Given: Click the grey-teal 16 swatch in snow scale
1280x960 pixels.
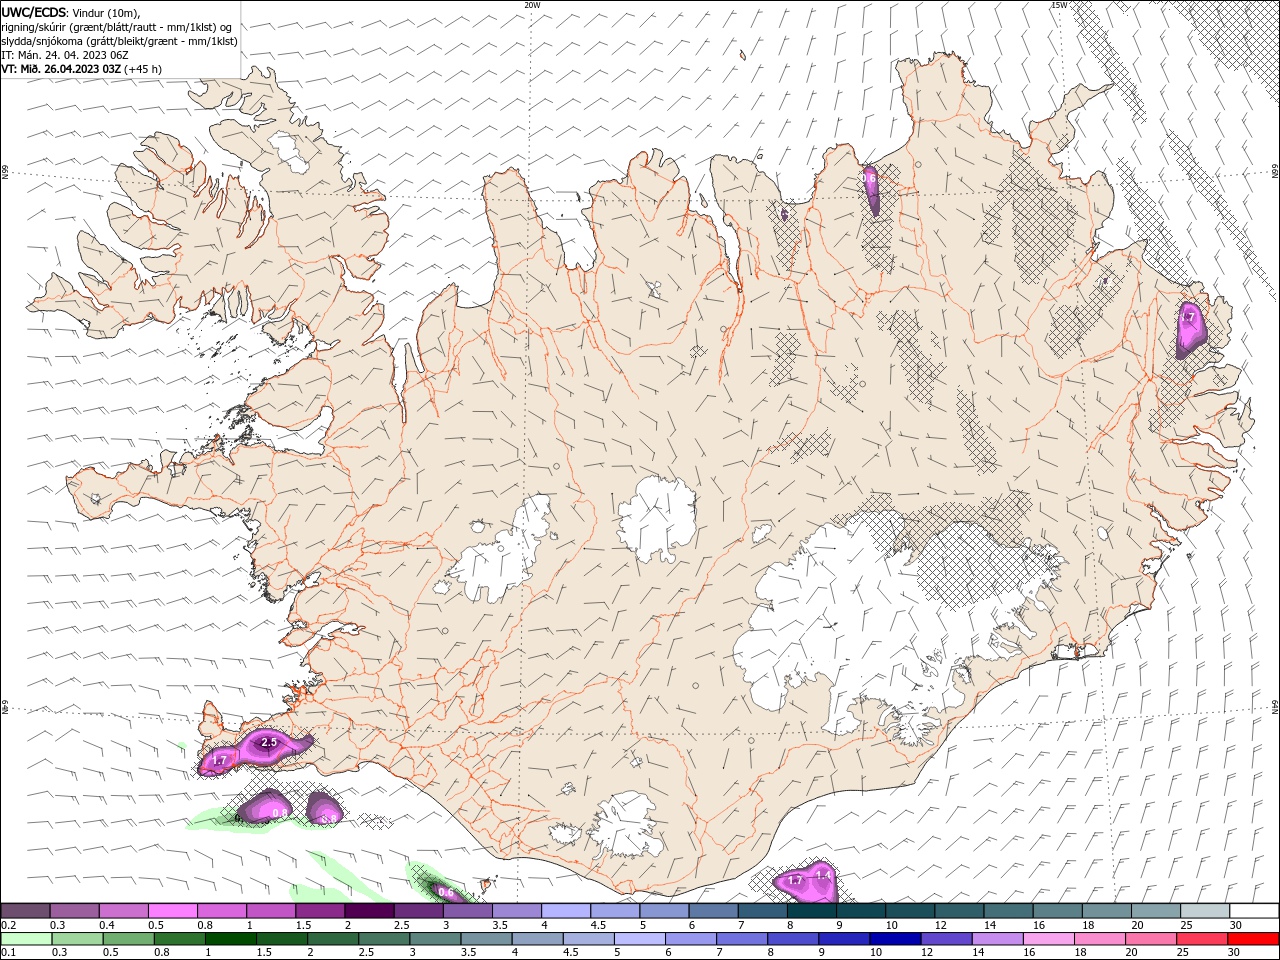Looking at the screenshot, I should click(x=1058, y=911).
